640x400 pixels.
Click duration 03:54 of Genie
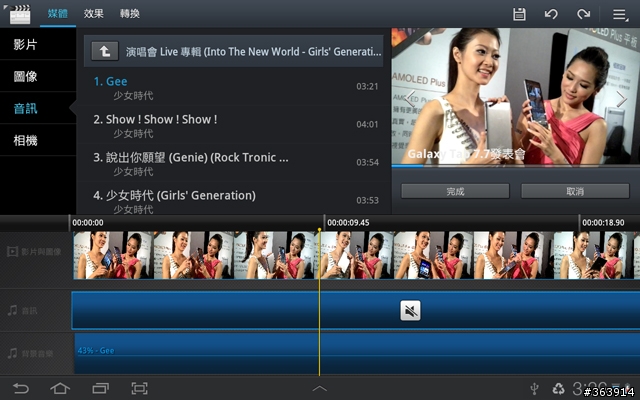(x=367, y=162)
